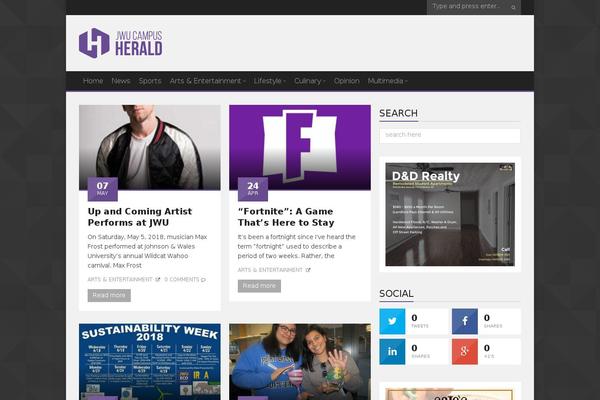Image resolution: width=600 pixels, height=400 pixels.
Task: Go to the Sports section
Action: (x=150, y=81)
